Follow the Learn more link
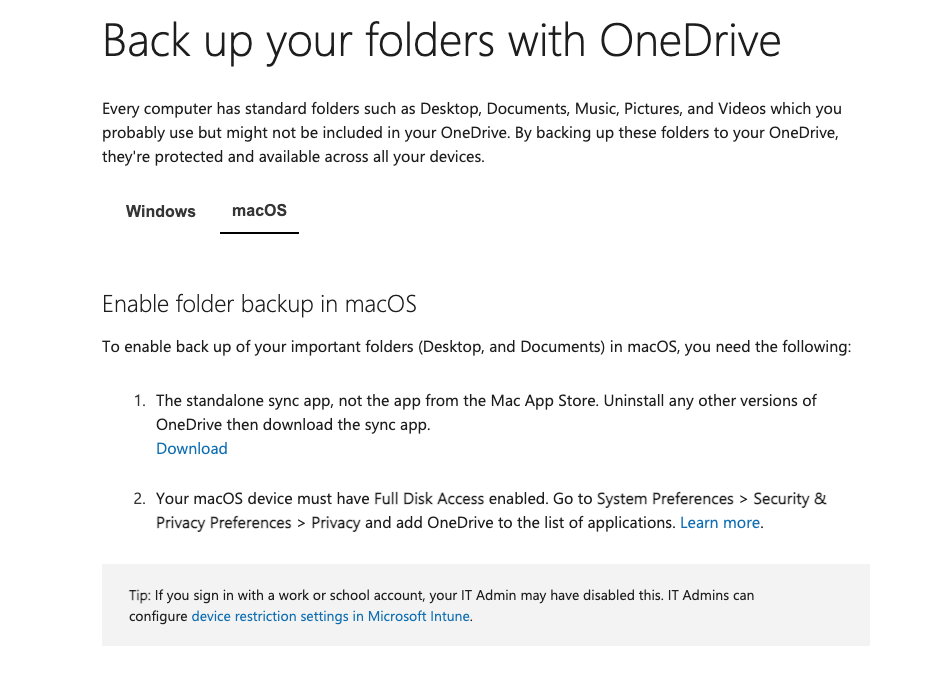The width and height of the screenshot is (937, 690). click(x=720, y=523)
